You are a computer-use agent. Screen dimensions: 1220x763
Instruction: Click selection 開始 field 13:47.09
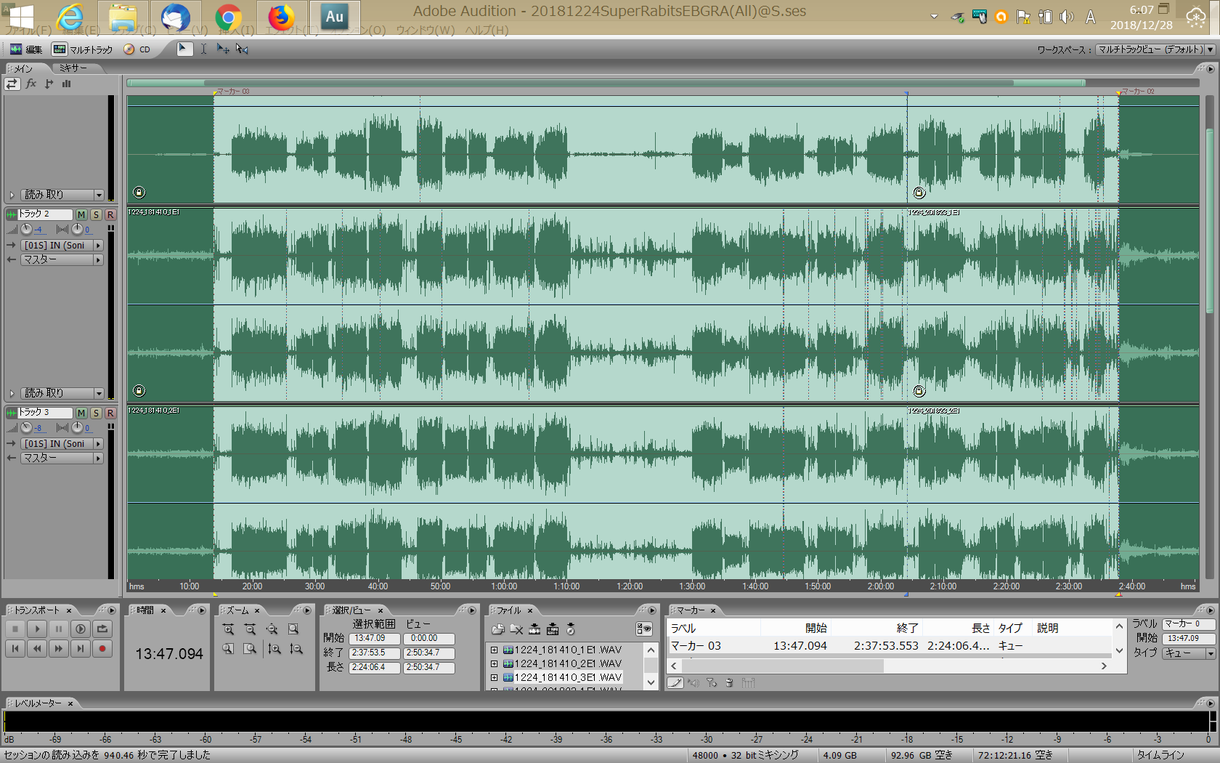pos(375,639)
